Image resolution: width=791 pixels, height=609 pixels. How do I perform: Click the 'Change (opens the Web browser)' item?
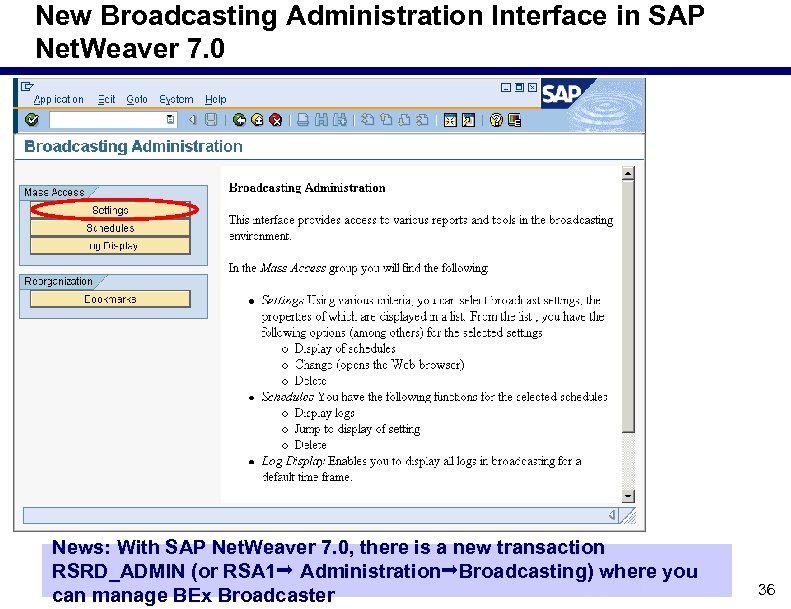pos(379,364)
